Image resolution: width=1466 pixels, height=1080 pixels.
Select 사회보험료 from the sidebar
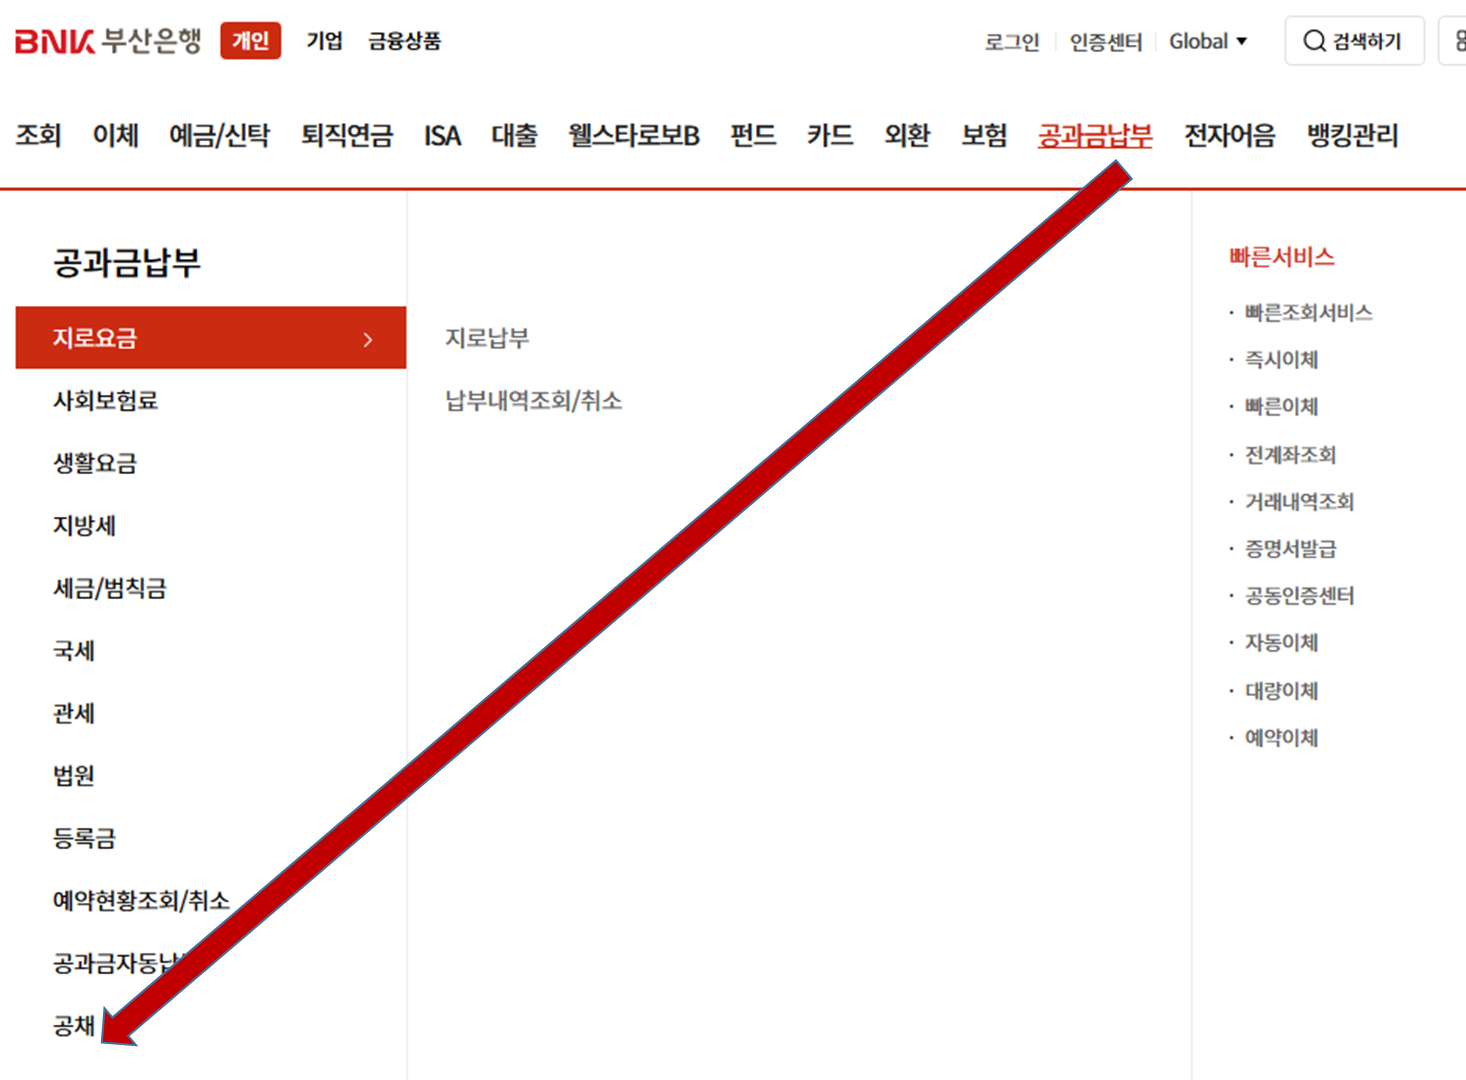(x=106, y=400)
